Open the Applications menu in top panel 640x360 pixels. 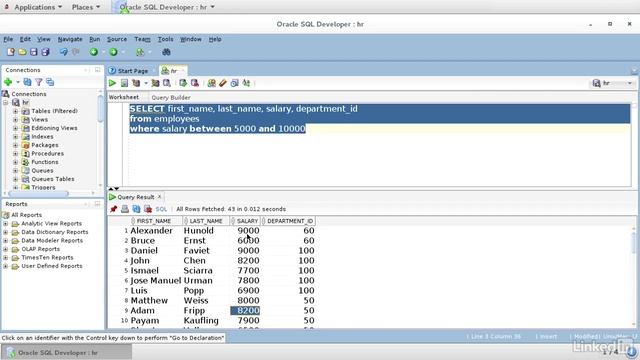pos(38,7)
